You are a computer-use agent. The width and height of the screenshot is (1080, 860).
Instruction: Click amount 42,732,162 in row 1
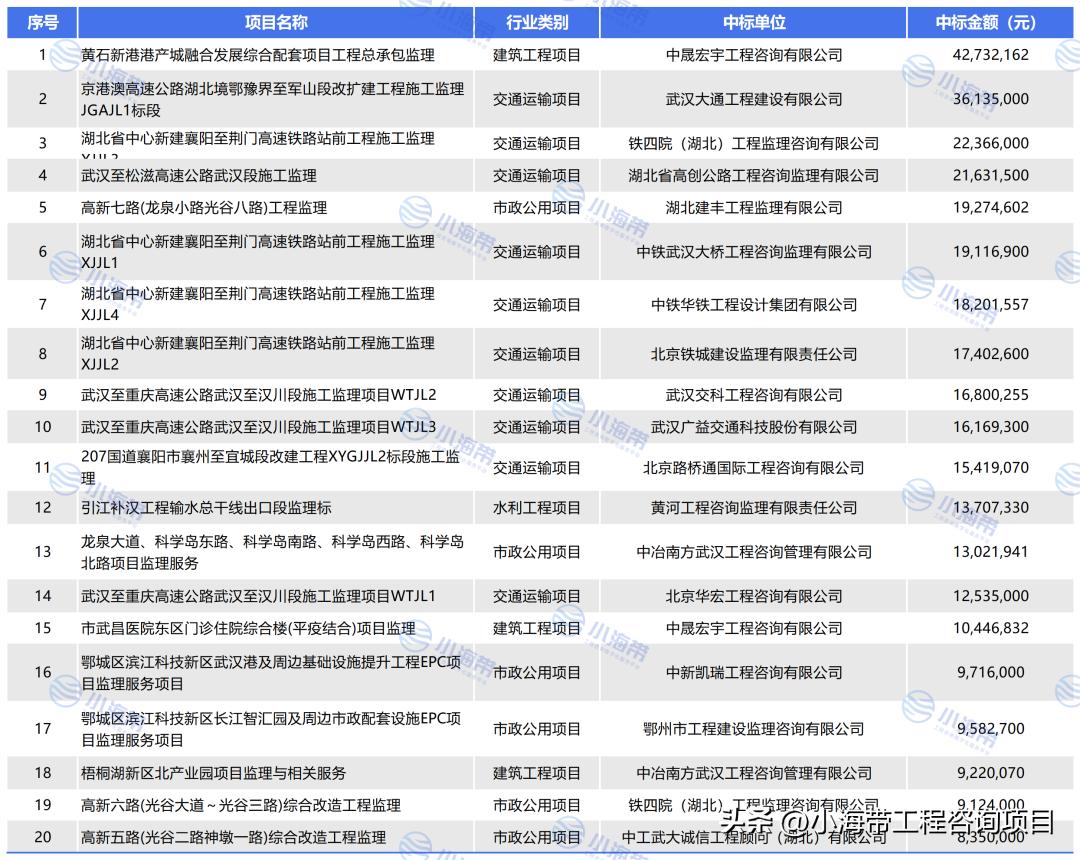(x=989, y=56)
